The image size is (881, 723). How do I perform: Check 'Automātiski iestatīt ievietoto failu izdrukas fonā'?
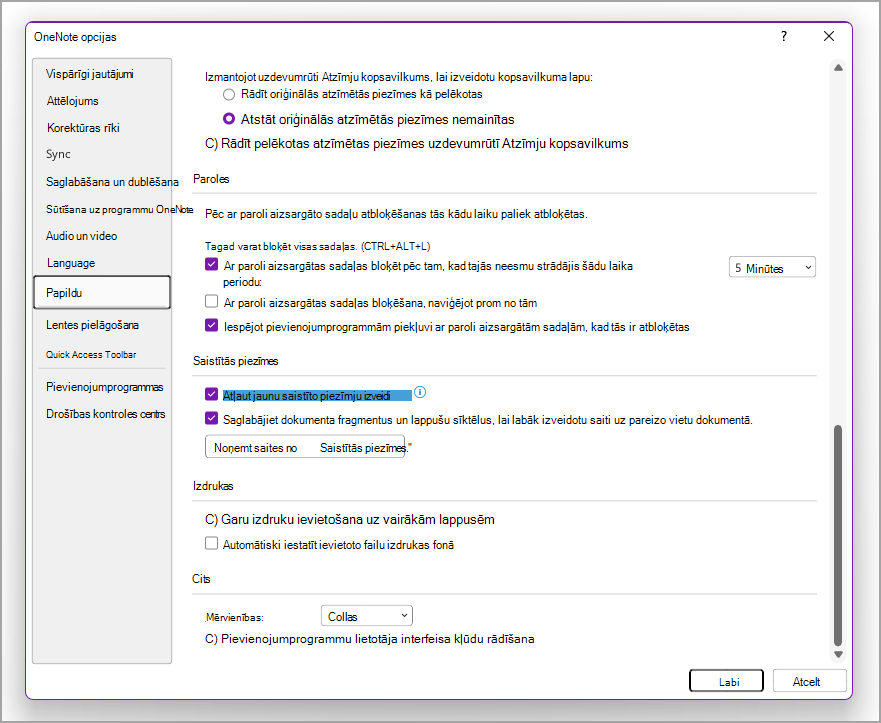click(211, 543)
